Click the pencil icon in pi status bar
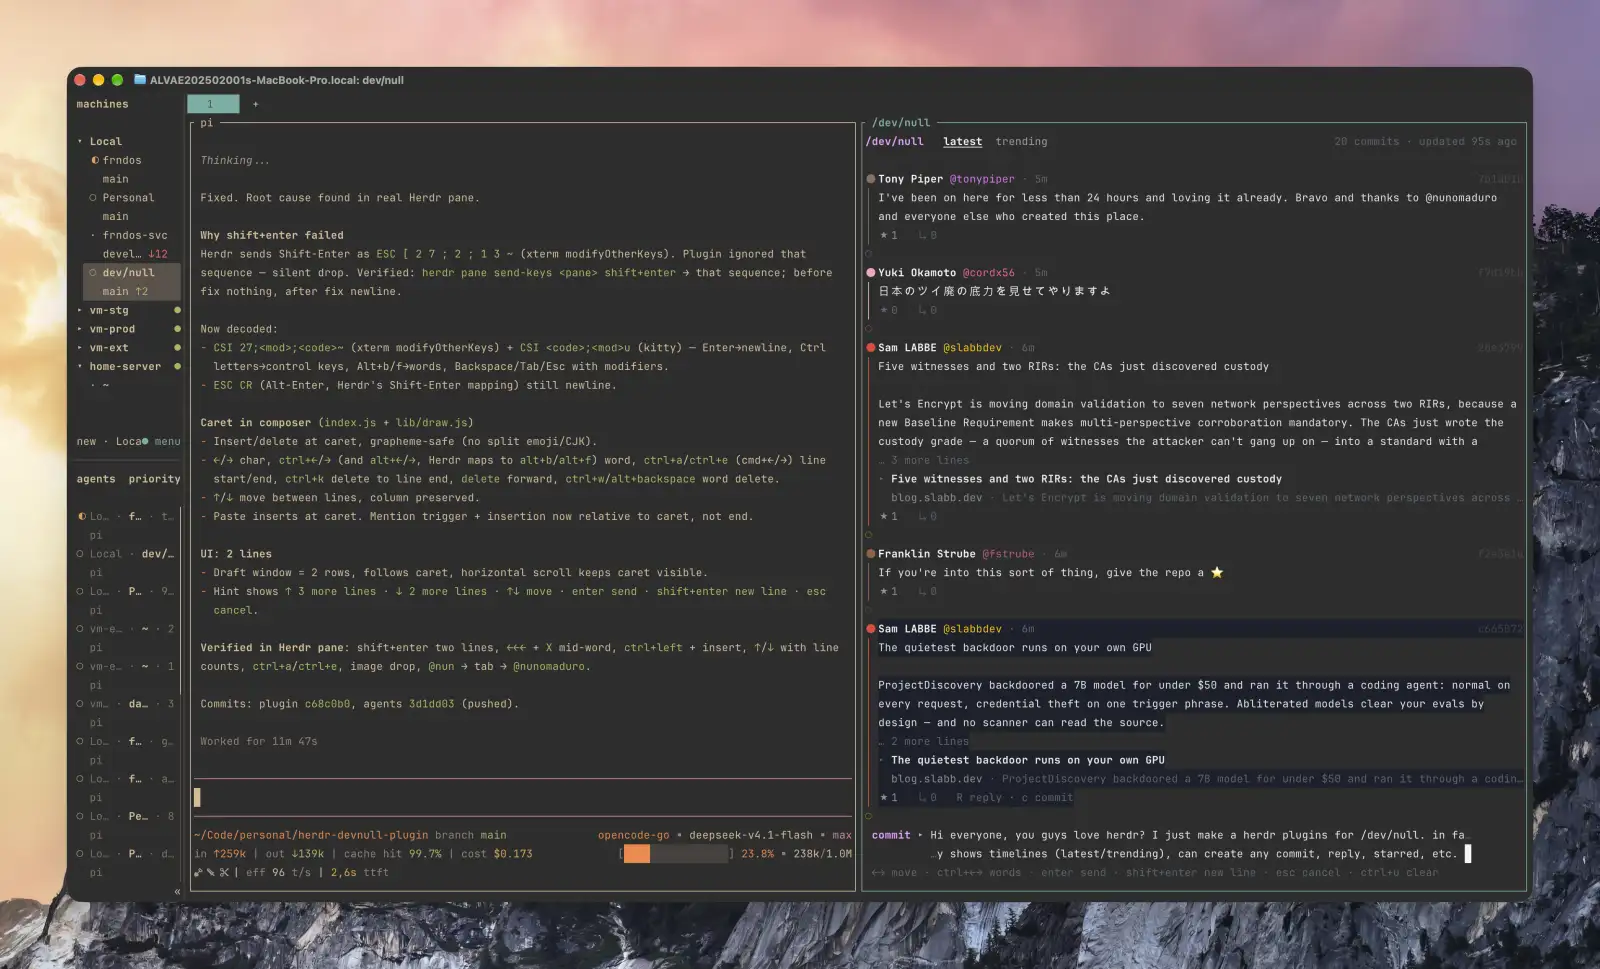Viewport: 1600px width, 969px height. coord(211,873)
